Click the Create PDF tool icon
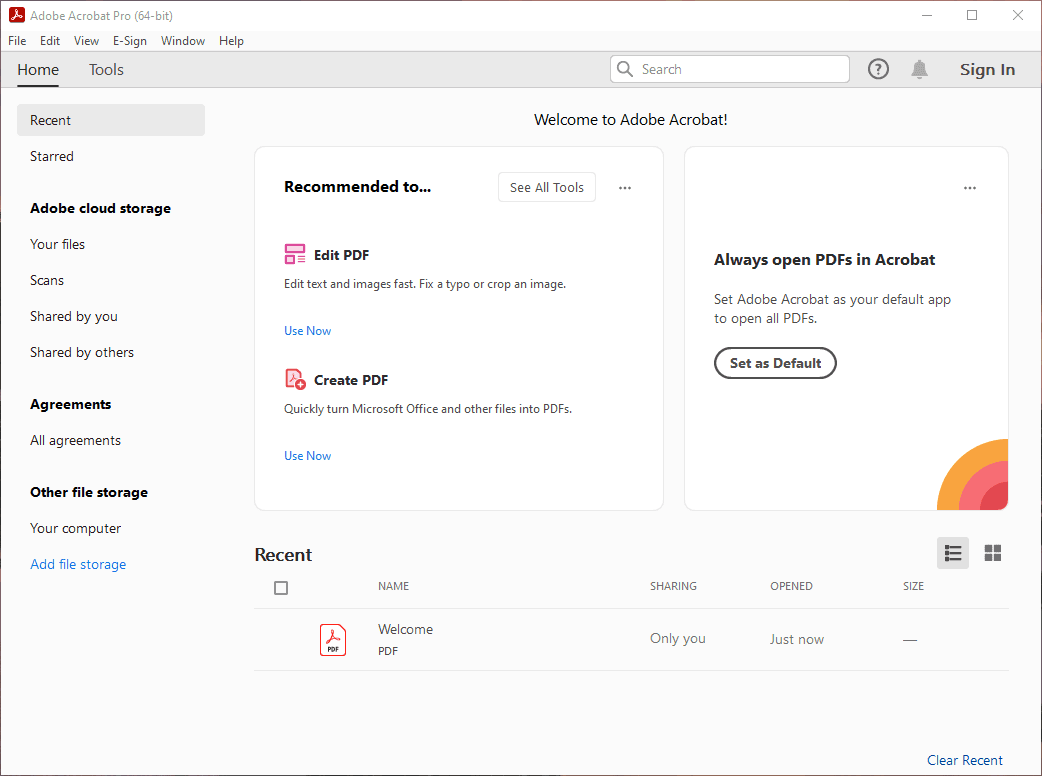This screenshot has width=1042, height=776. (x=295, y=379)
